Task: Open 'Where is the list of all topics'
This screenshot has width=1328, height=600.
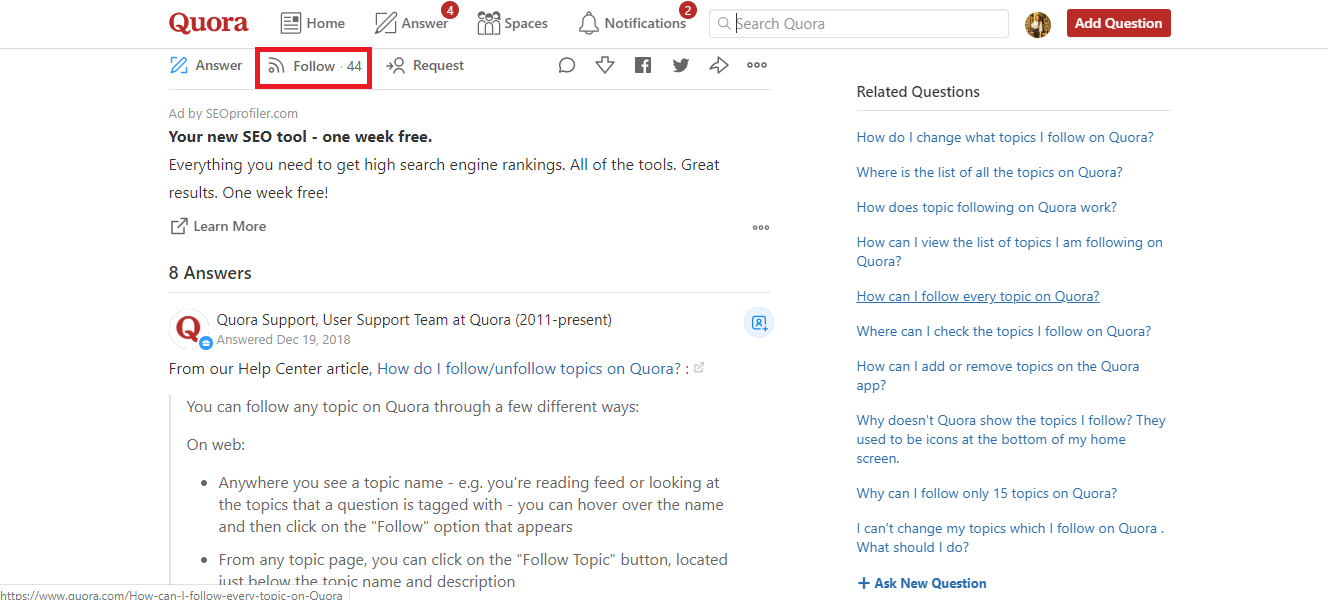Action: [x=989, y=172]
